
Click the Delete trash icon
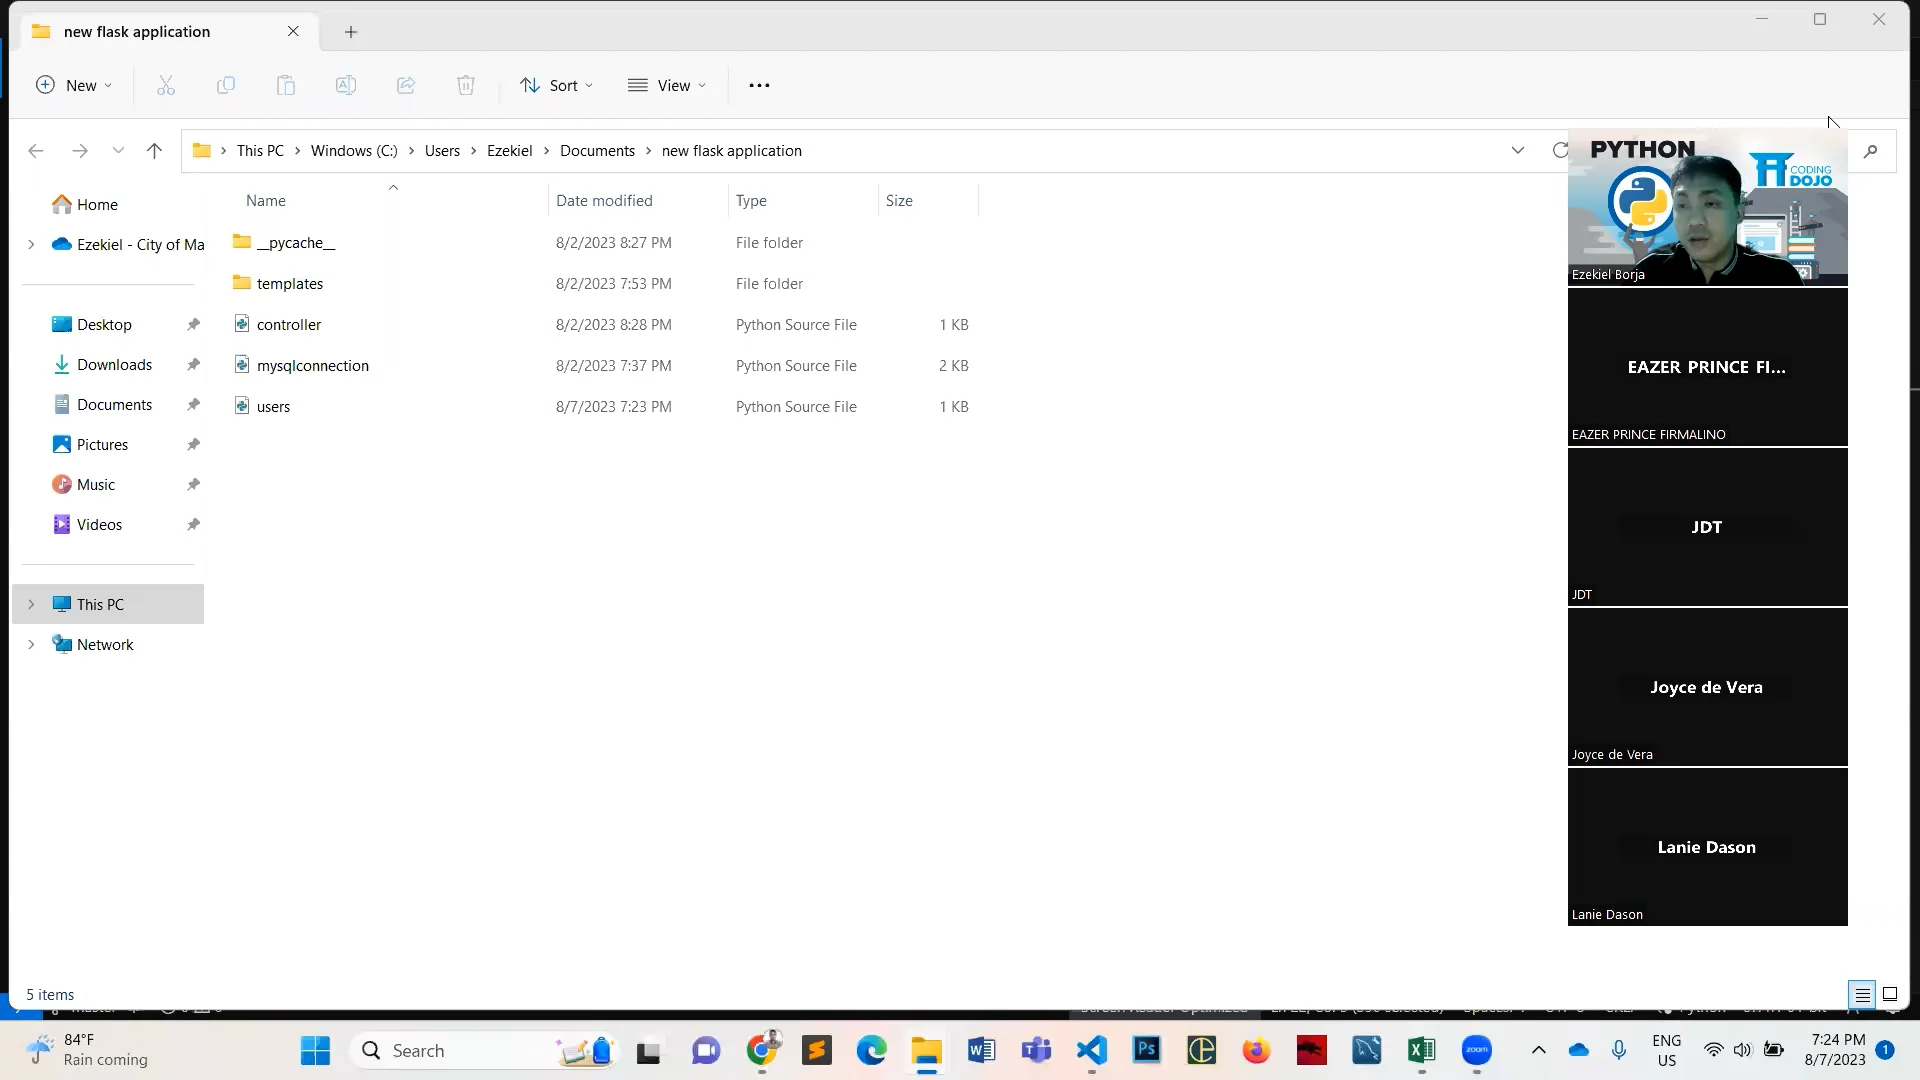click(466, 85)
